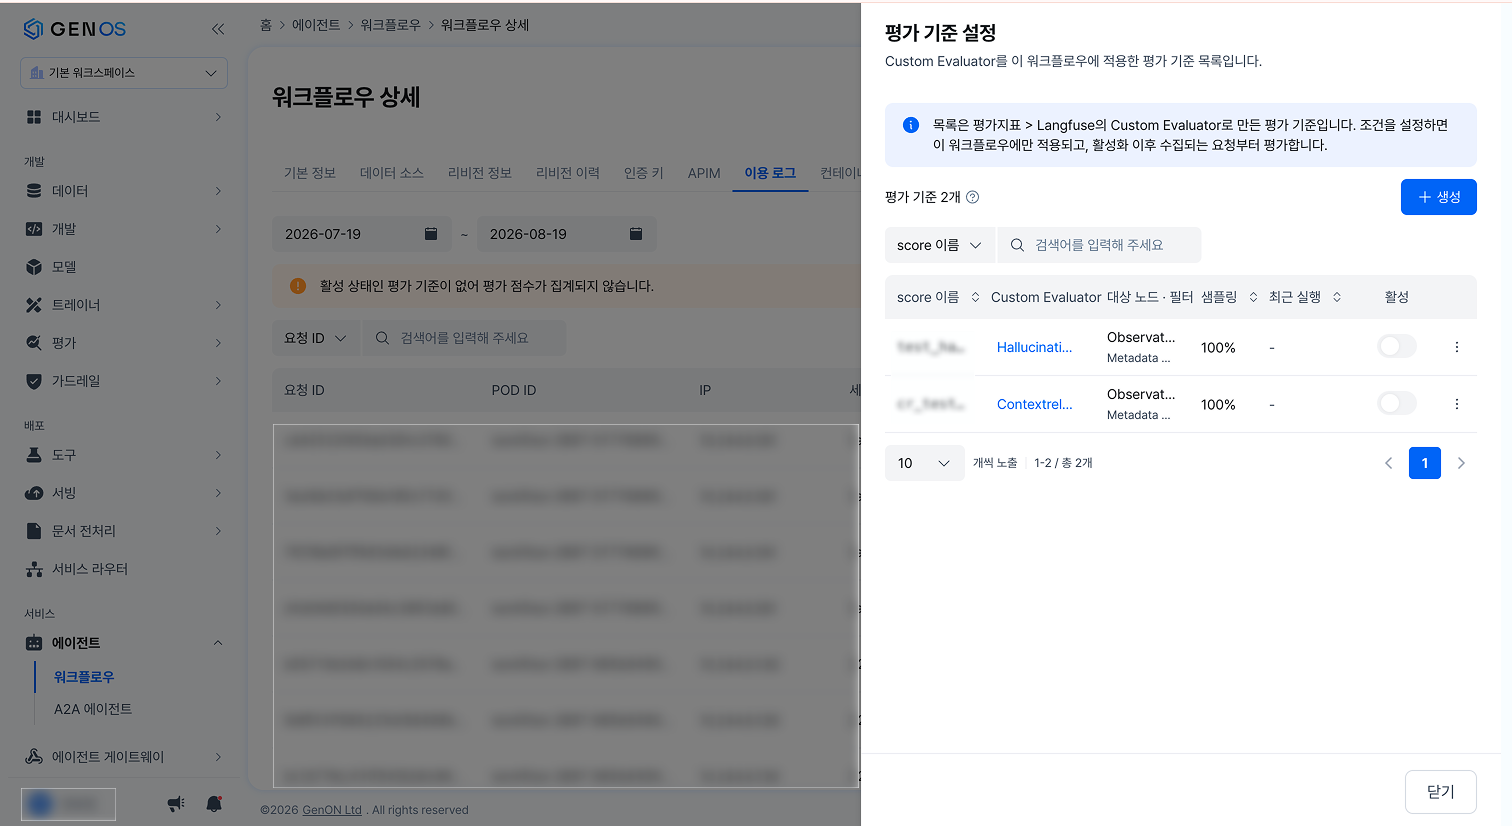Switch to the 리비전 이력 tab

568,173
